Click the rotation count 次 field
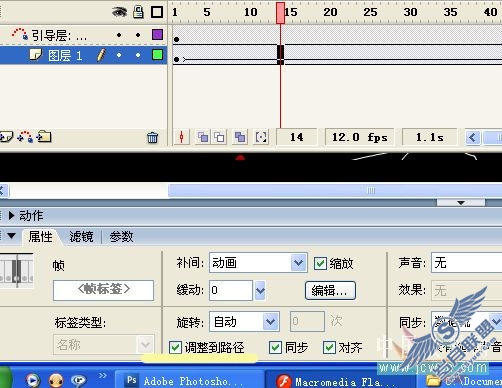 [307, 321]
